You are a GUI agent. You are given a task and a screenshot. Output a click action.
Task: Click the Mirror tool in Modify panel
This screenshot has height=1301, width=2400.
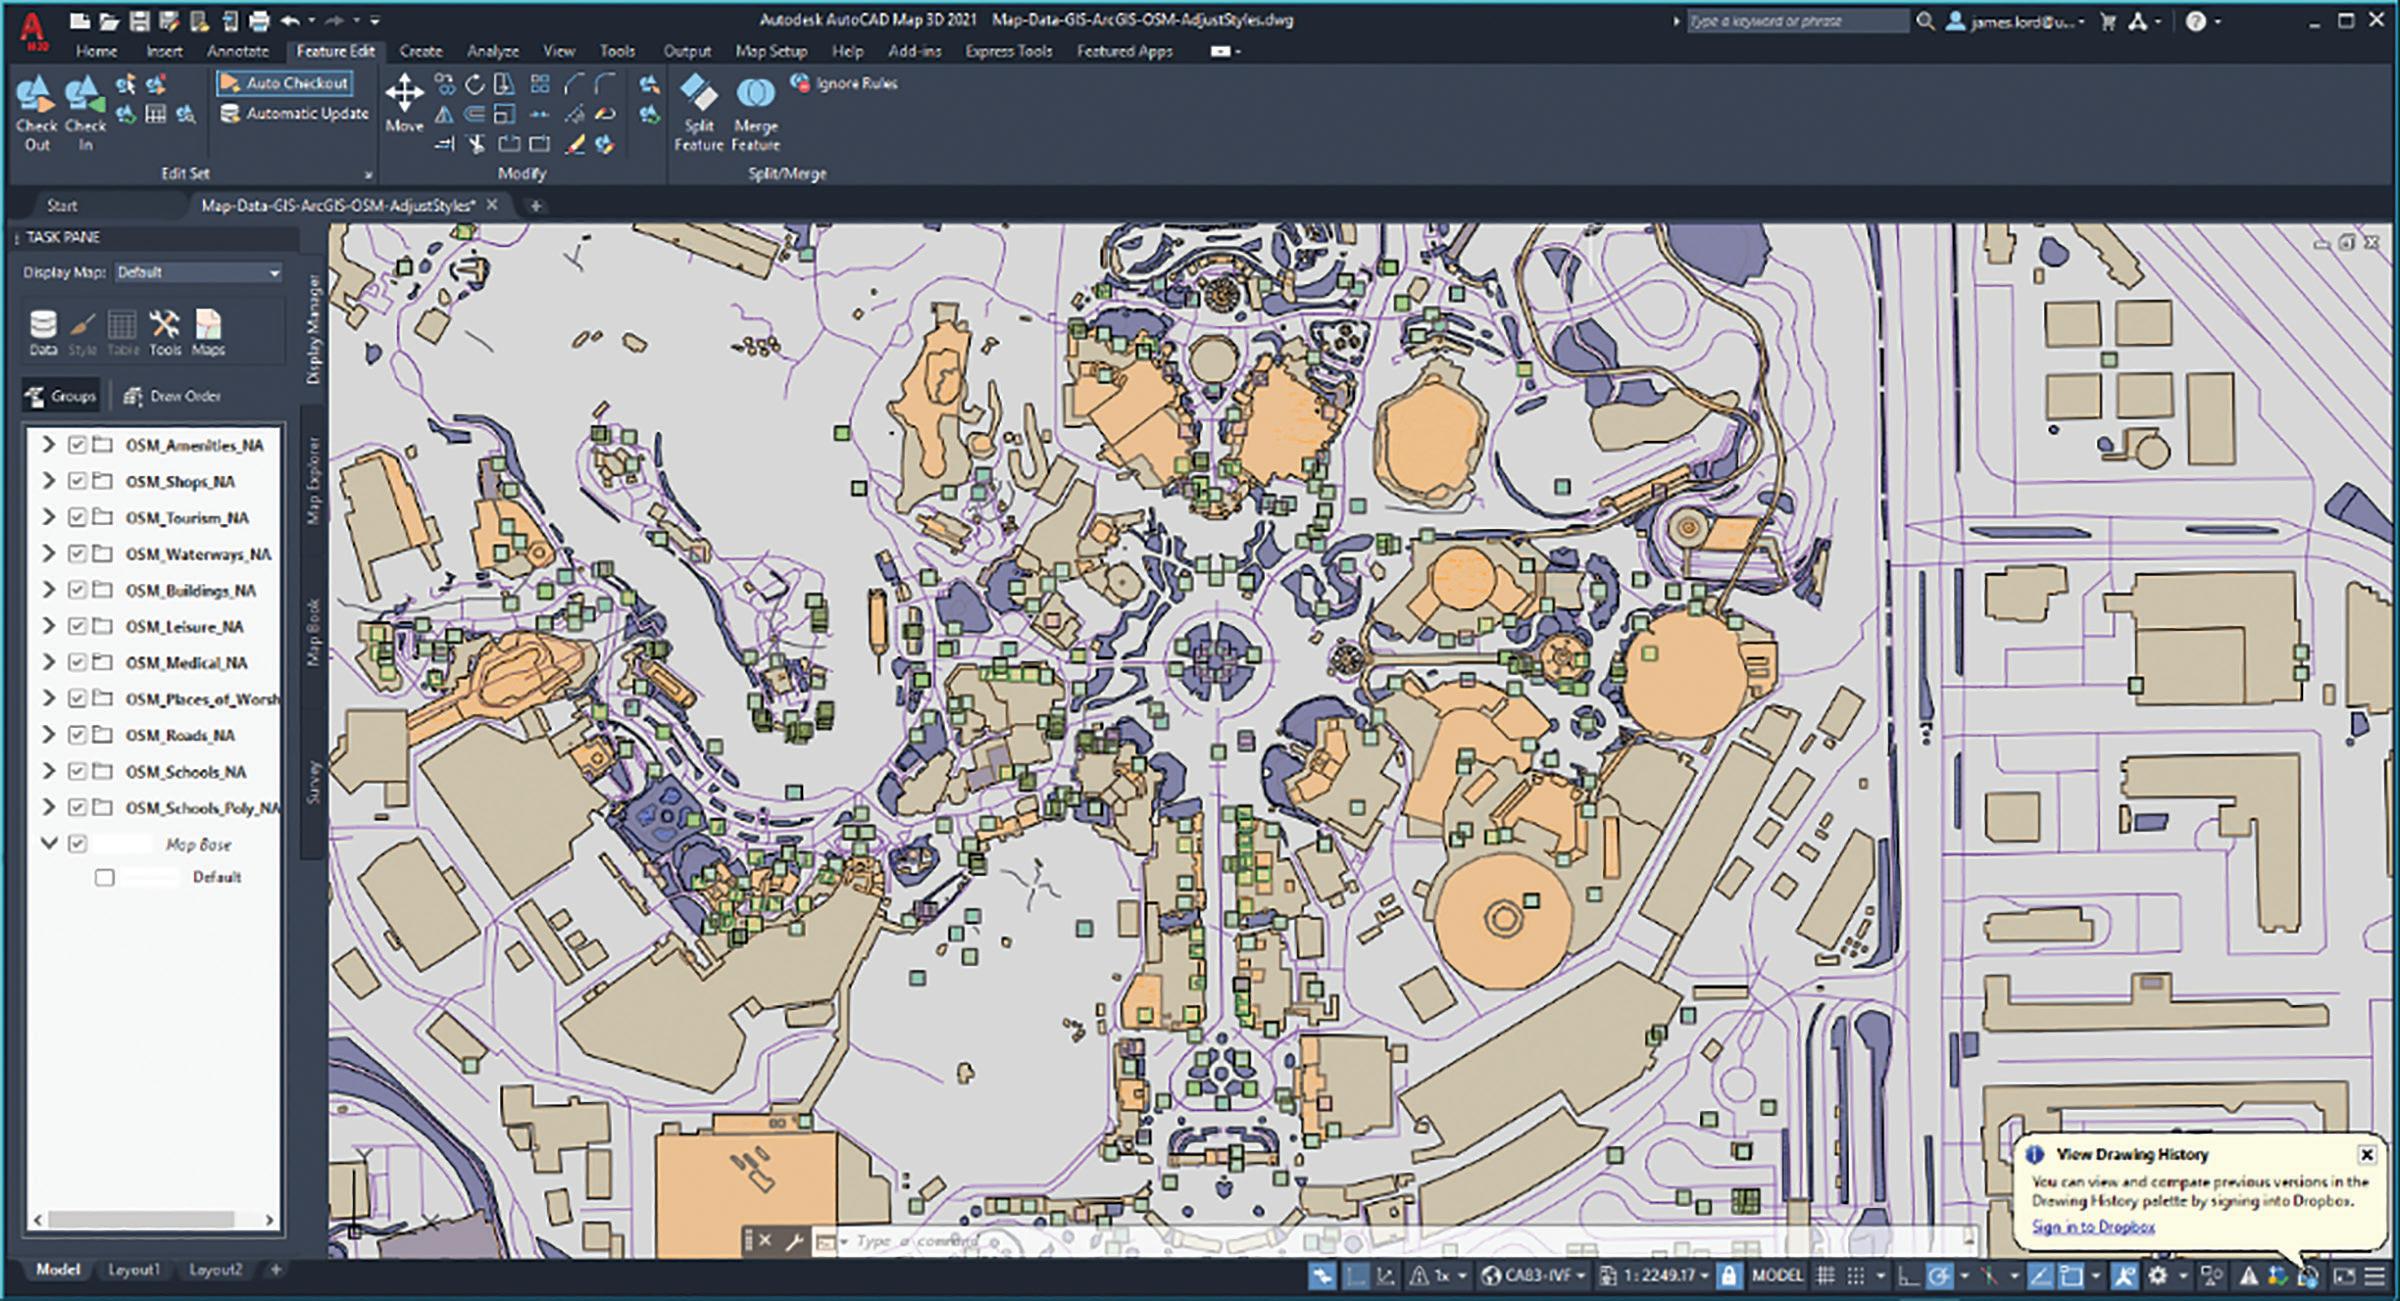444,114
